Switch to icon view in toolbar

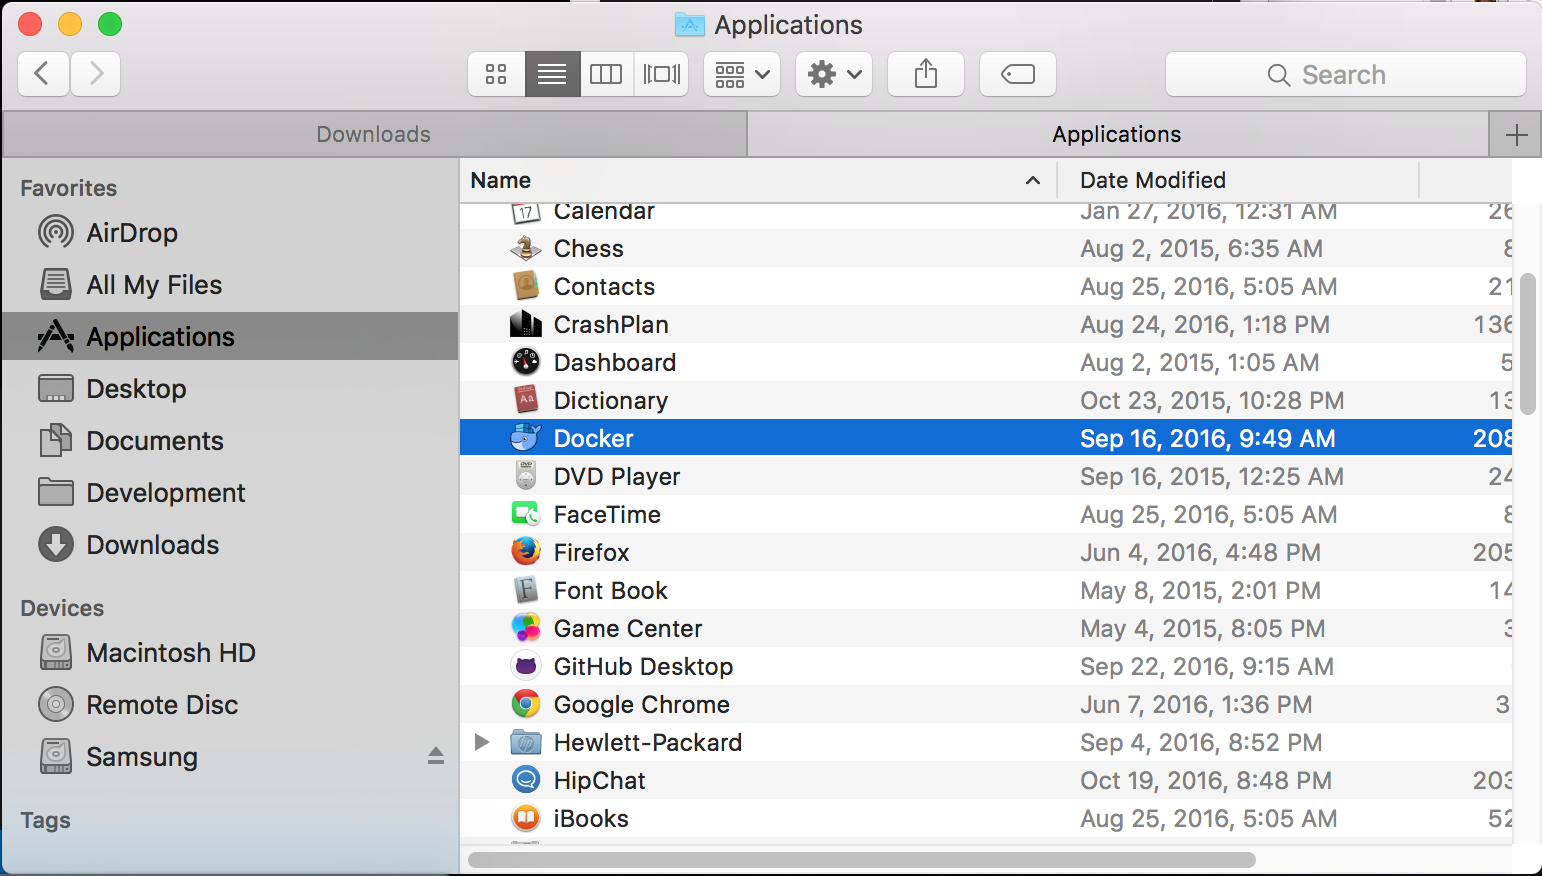coord(496,74)
